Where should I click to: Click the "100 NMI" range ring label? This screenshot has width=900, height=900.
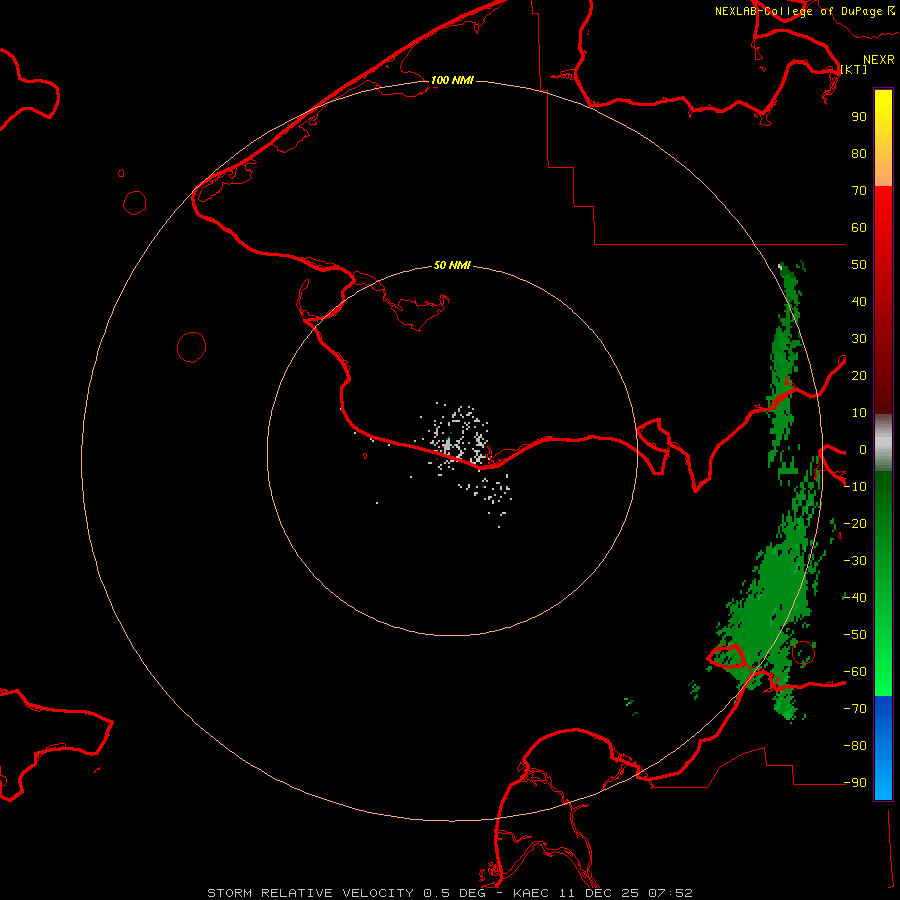(x=452, y=80)
